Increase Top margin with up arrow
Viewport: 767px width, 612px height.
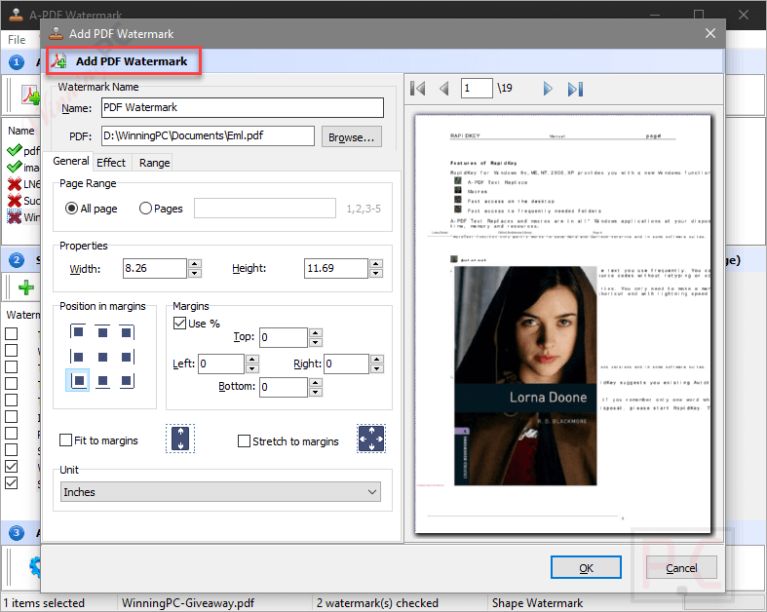[x=316, y=332]
